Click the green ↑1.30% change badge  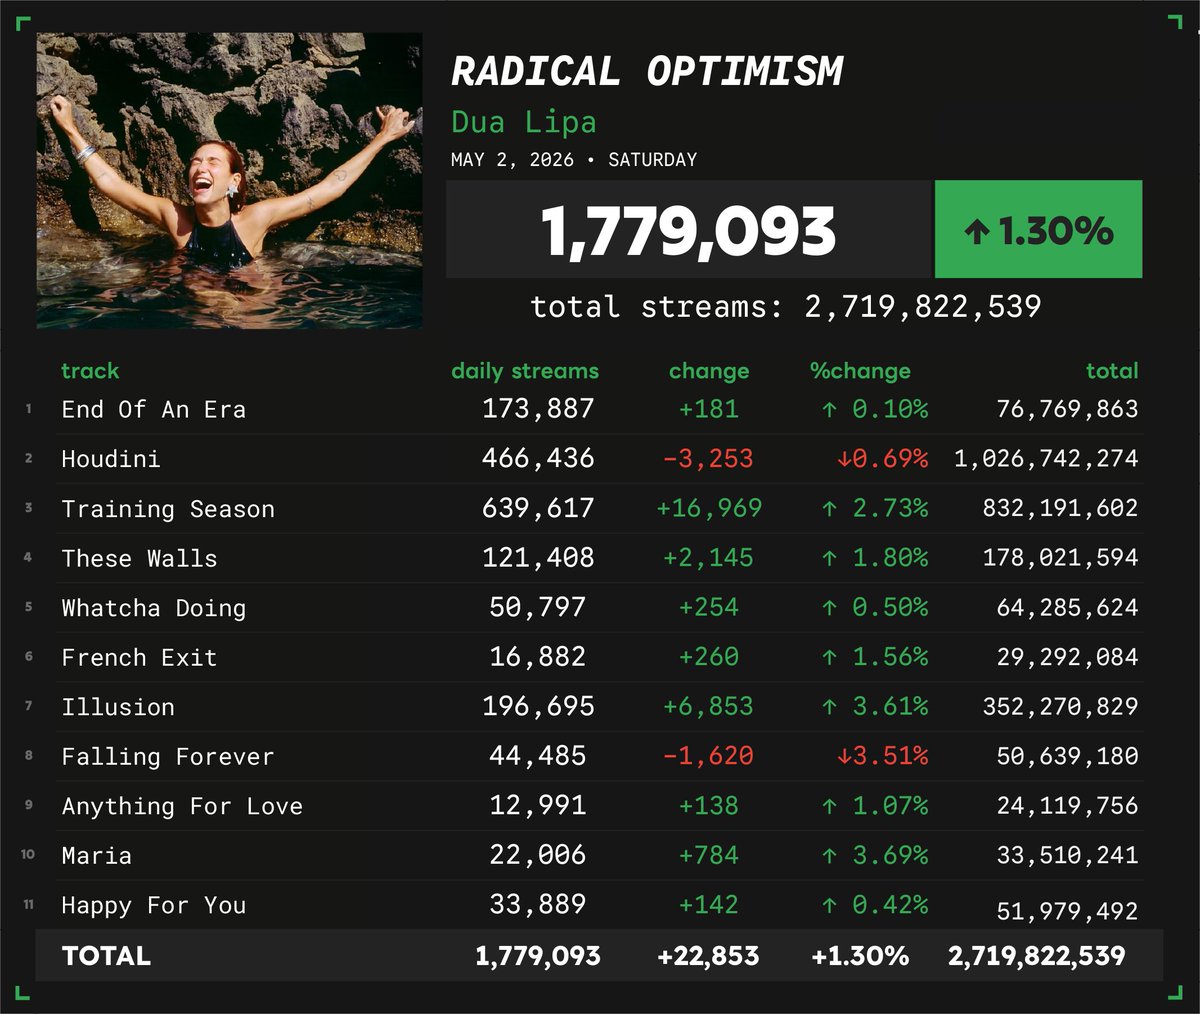(x=1038, y=229)
